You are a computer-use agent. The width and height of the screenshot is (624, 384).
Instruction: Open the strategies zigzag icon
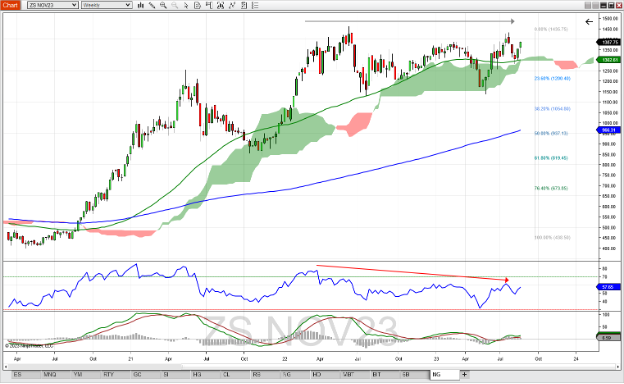click(x=232, y=5)
